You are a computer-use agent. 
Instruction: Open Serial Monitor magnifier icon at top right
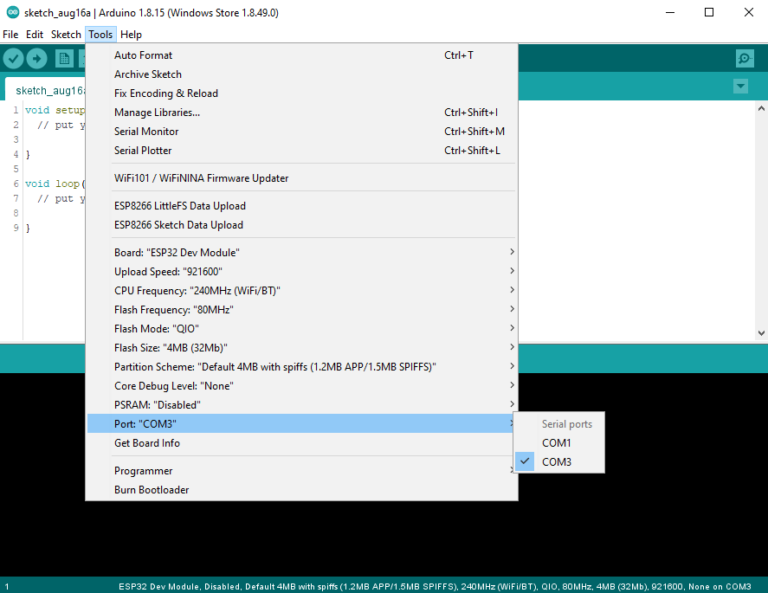coord(744,59)
